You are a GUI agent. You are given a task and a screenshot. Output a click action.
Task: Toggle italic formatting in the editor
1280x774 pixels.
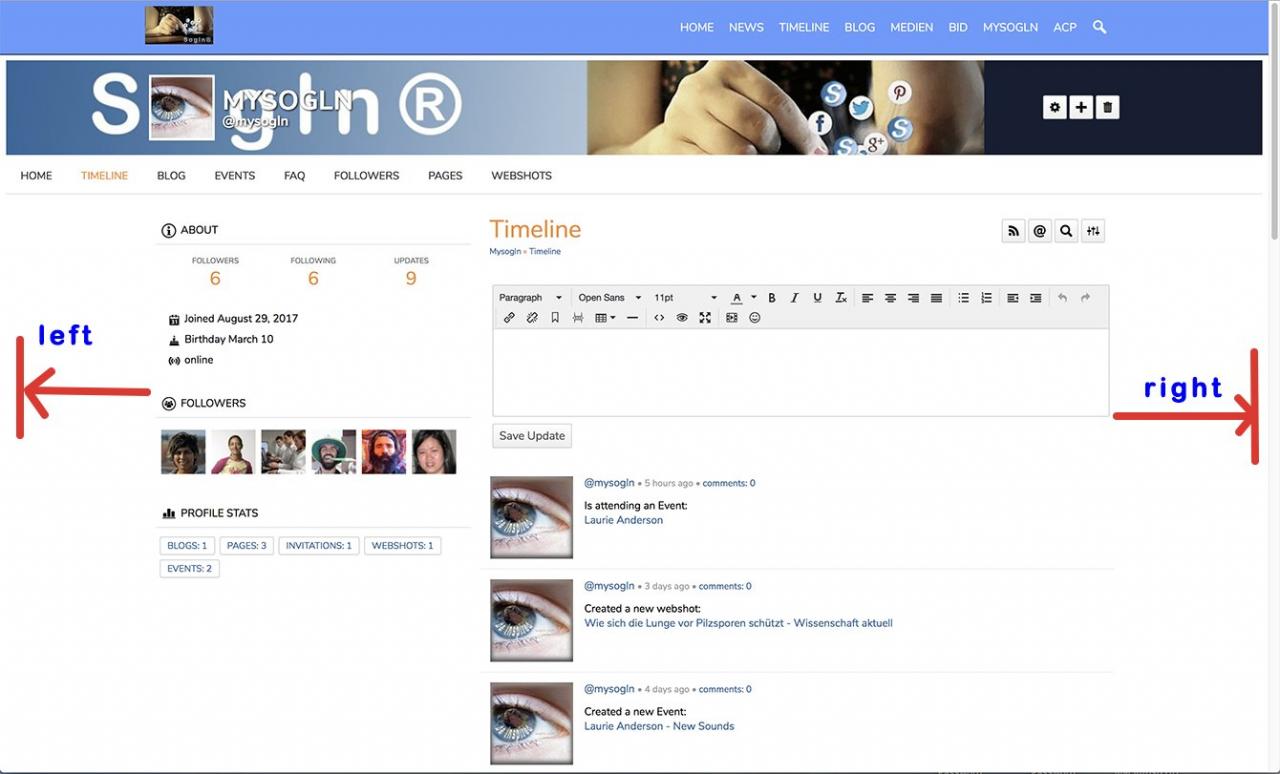[795, 298]
